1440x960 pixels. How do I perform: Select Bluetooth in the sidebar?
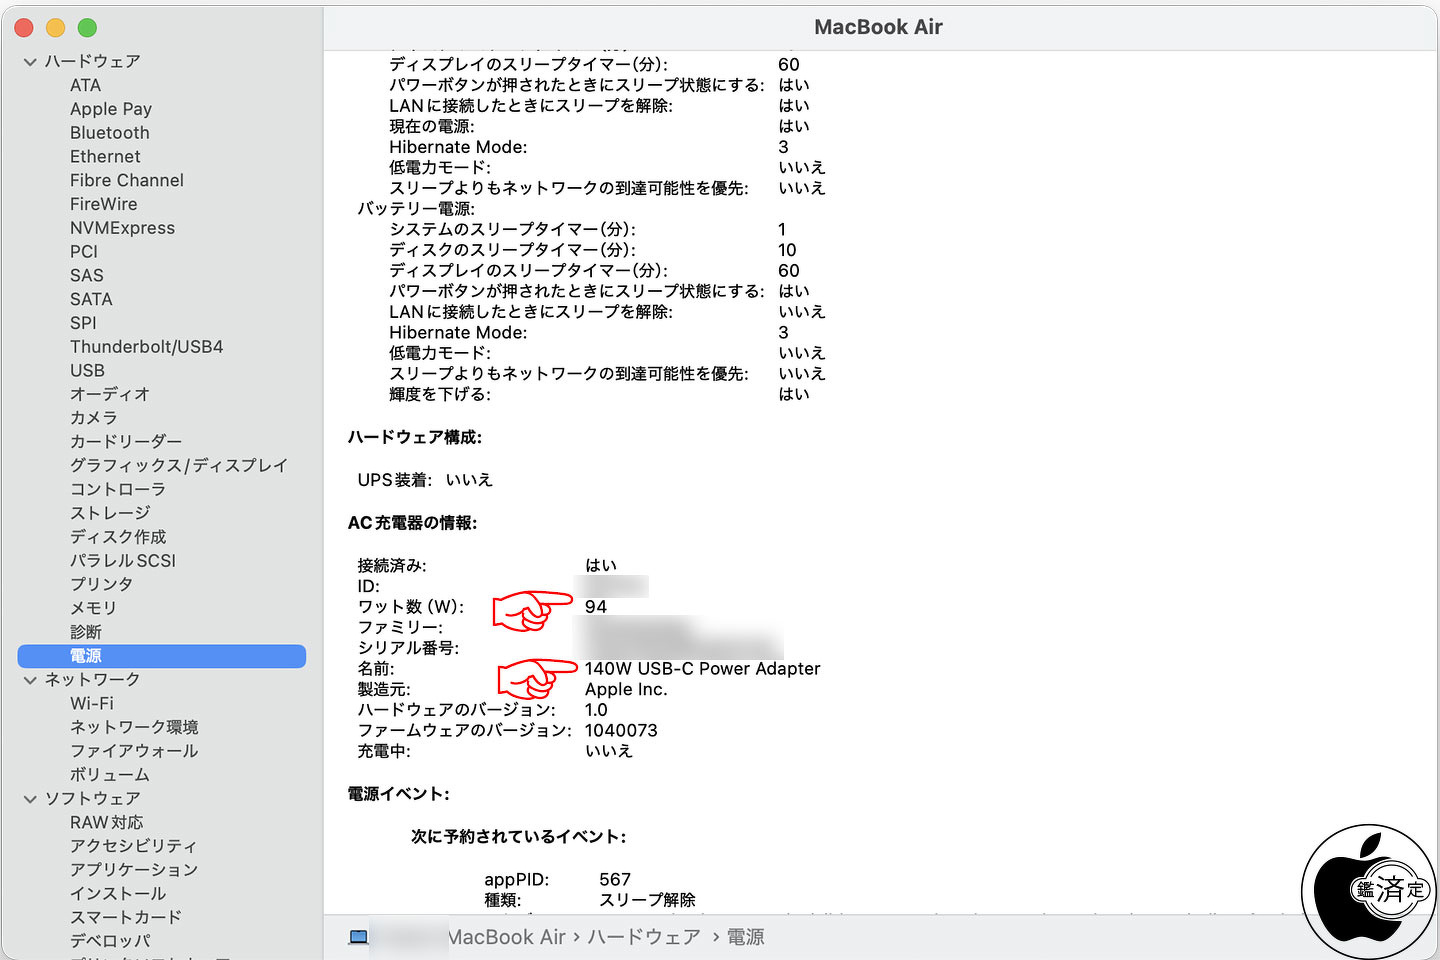tap(109, 133)
